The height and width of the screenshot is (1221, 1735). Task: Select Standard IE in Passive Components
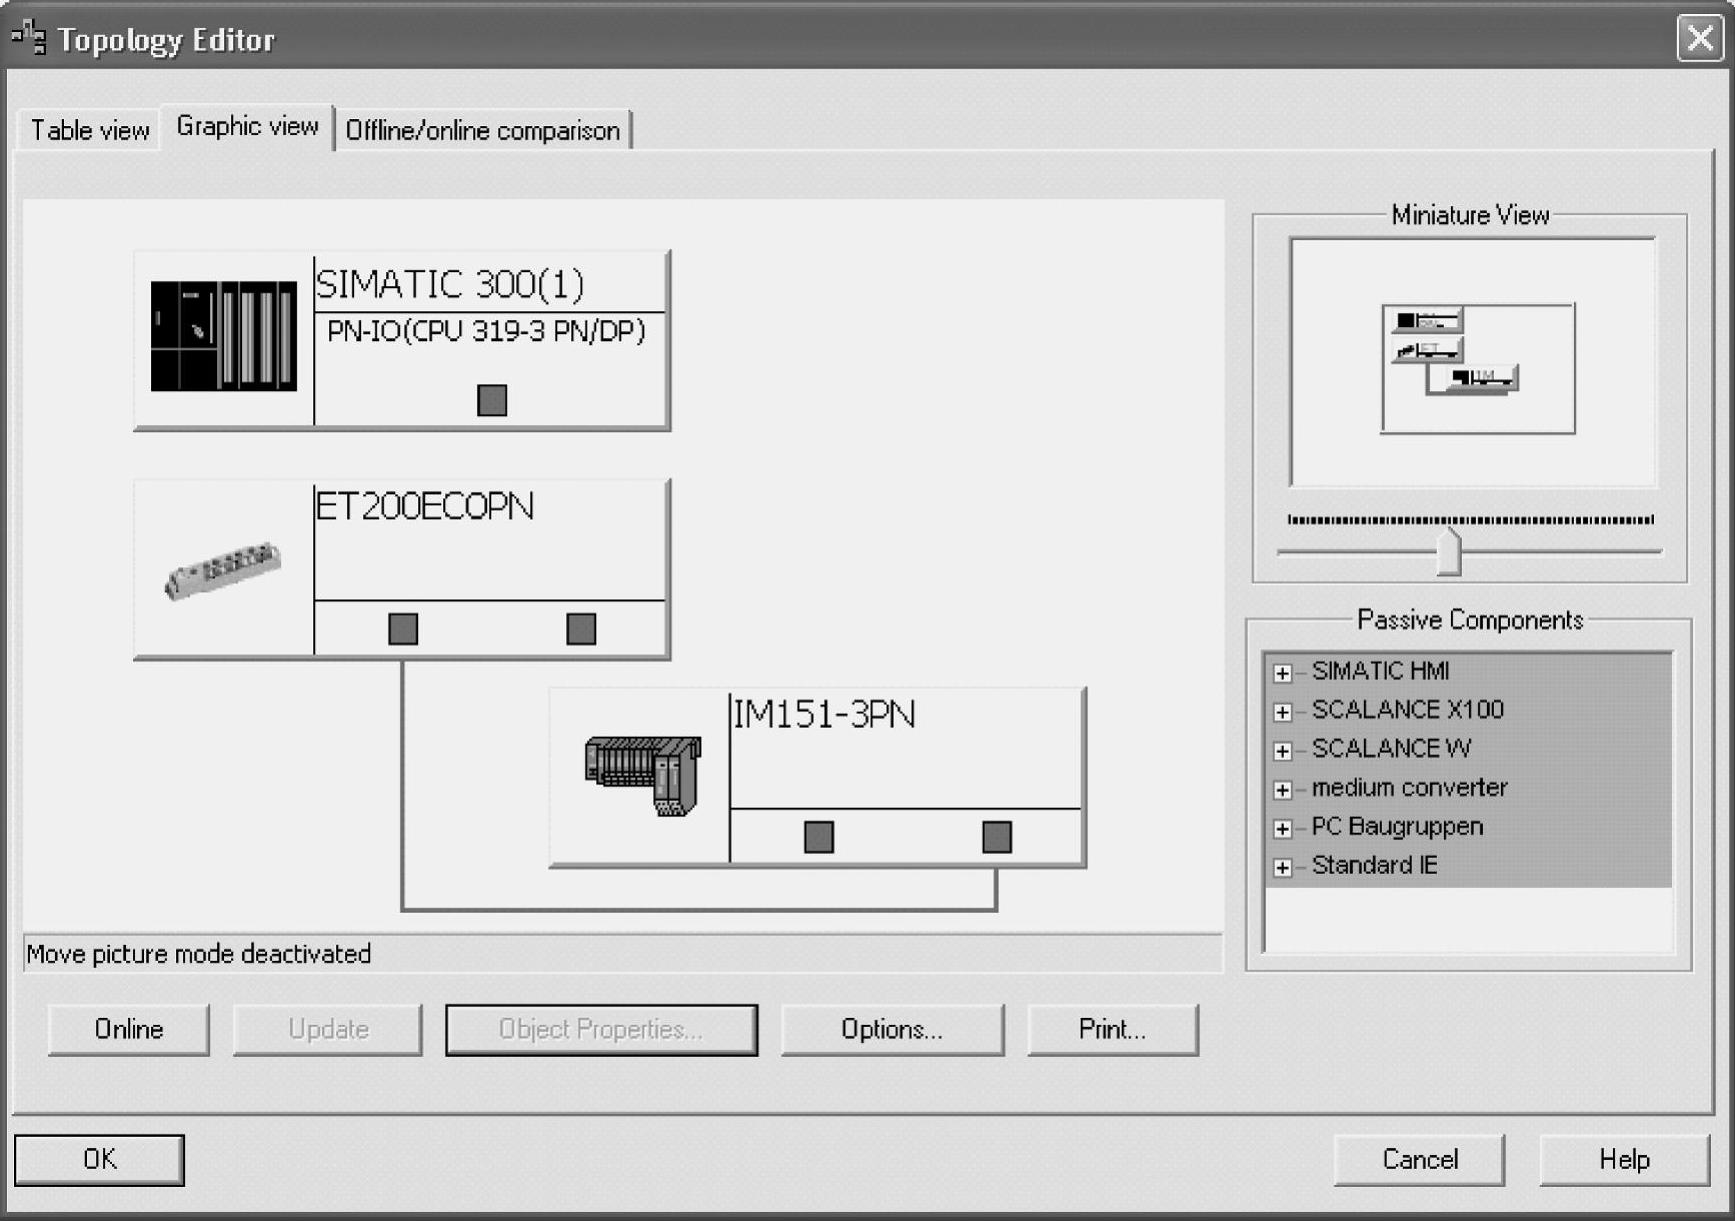tap(1374, 866)
